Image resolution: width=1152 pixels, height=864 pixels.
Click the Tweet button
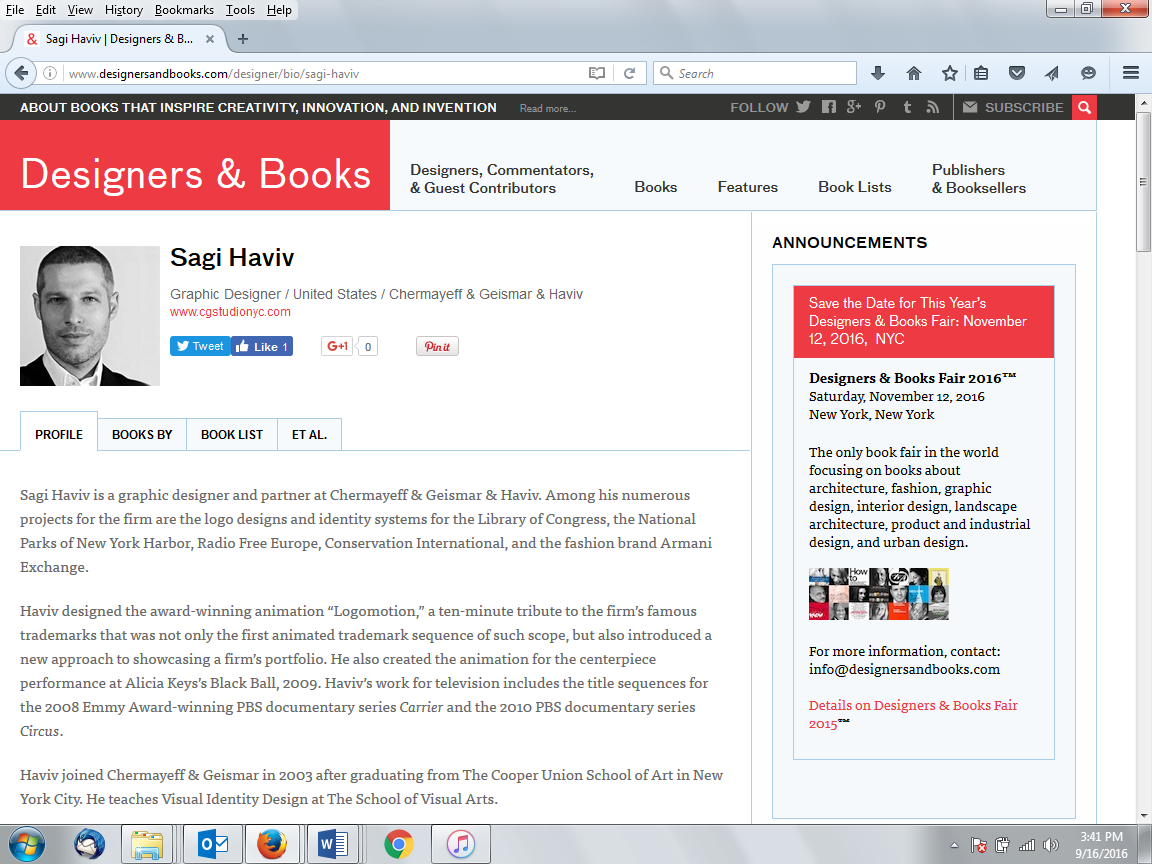tap(200, 346)
